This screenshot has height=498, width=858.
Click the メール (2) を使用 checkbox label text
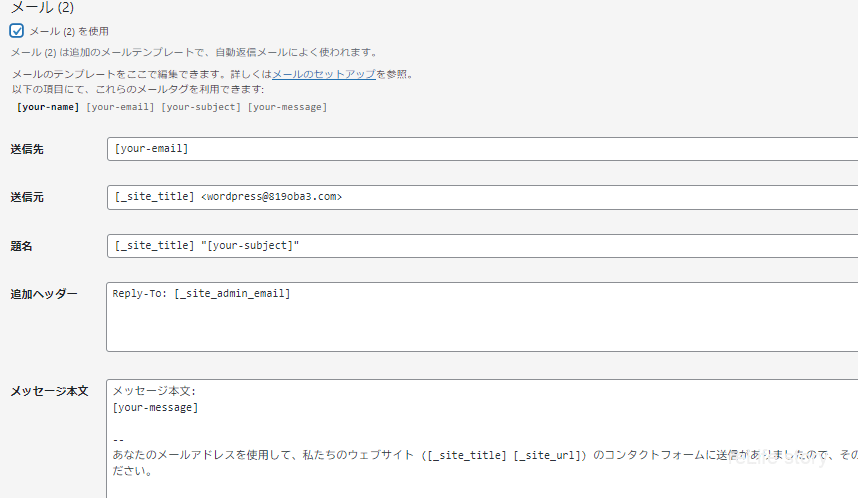(69, 31)
